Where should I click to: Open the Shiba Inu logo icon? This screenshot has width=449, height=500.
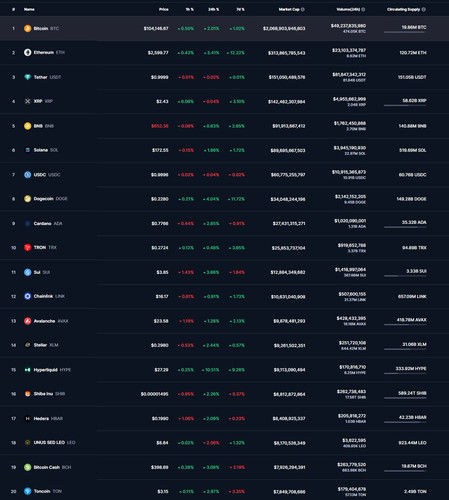(x=28, y=394)
